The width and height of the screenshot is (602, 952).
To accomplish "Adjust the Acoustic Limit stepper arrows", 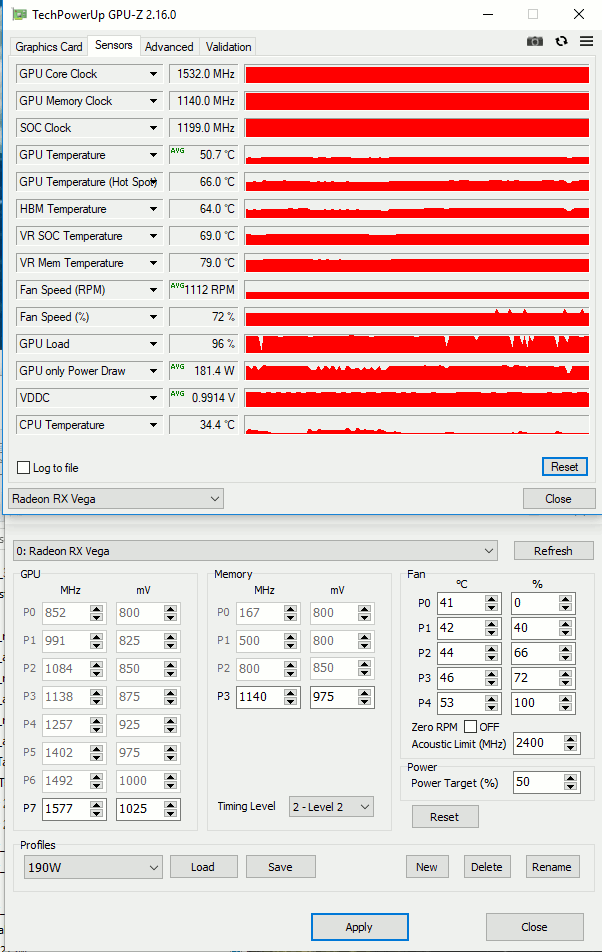I will tap(570, 743).
